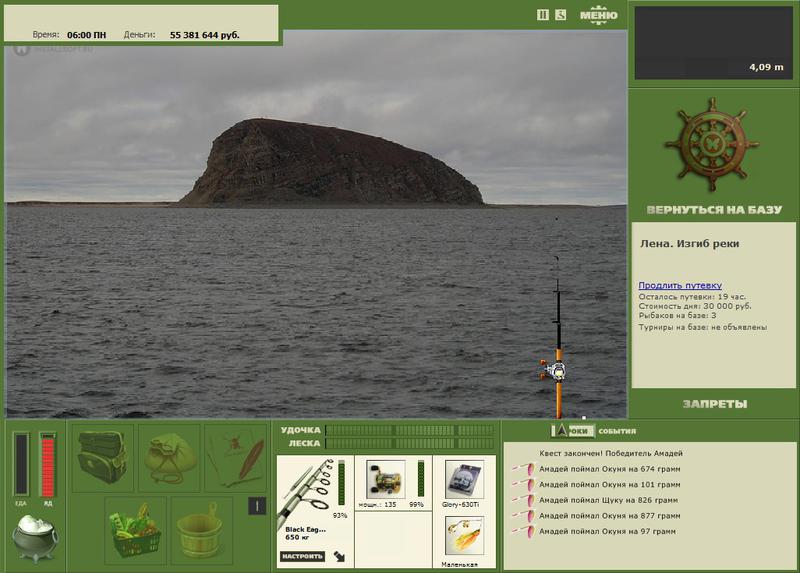Click the ЛЕСКА line tension bar
The image size is (800, 573).
click(410, 443)
